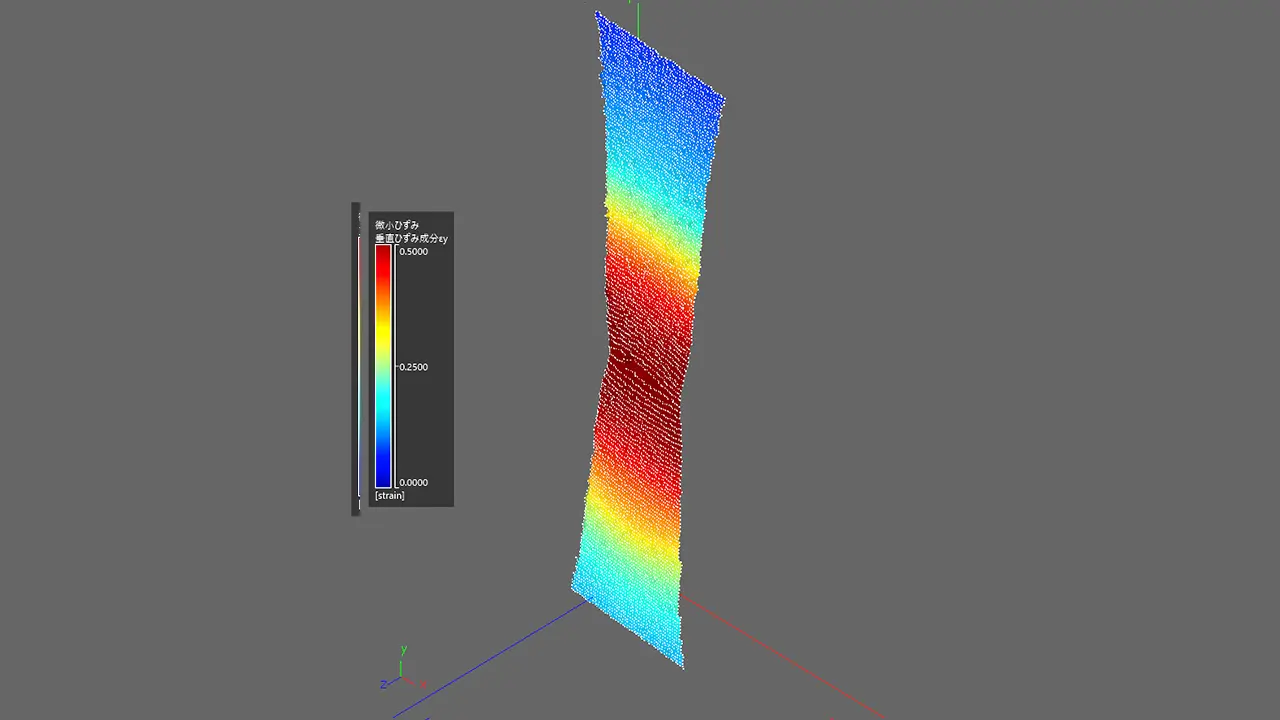Click the [strain] unit label
The width and height of the screenshot is (1280, 720).
[x=390, y=496]
